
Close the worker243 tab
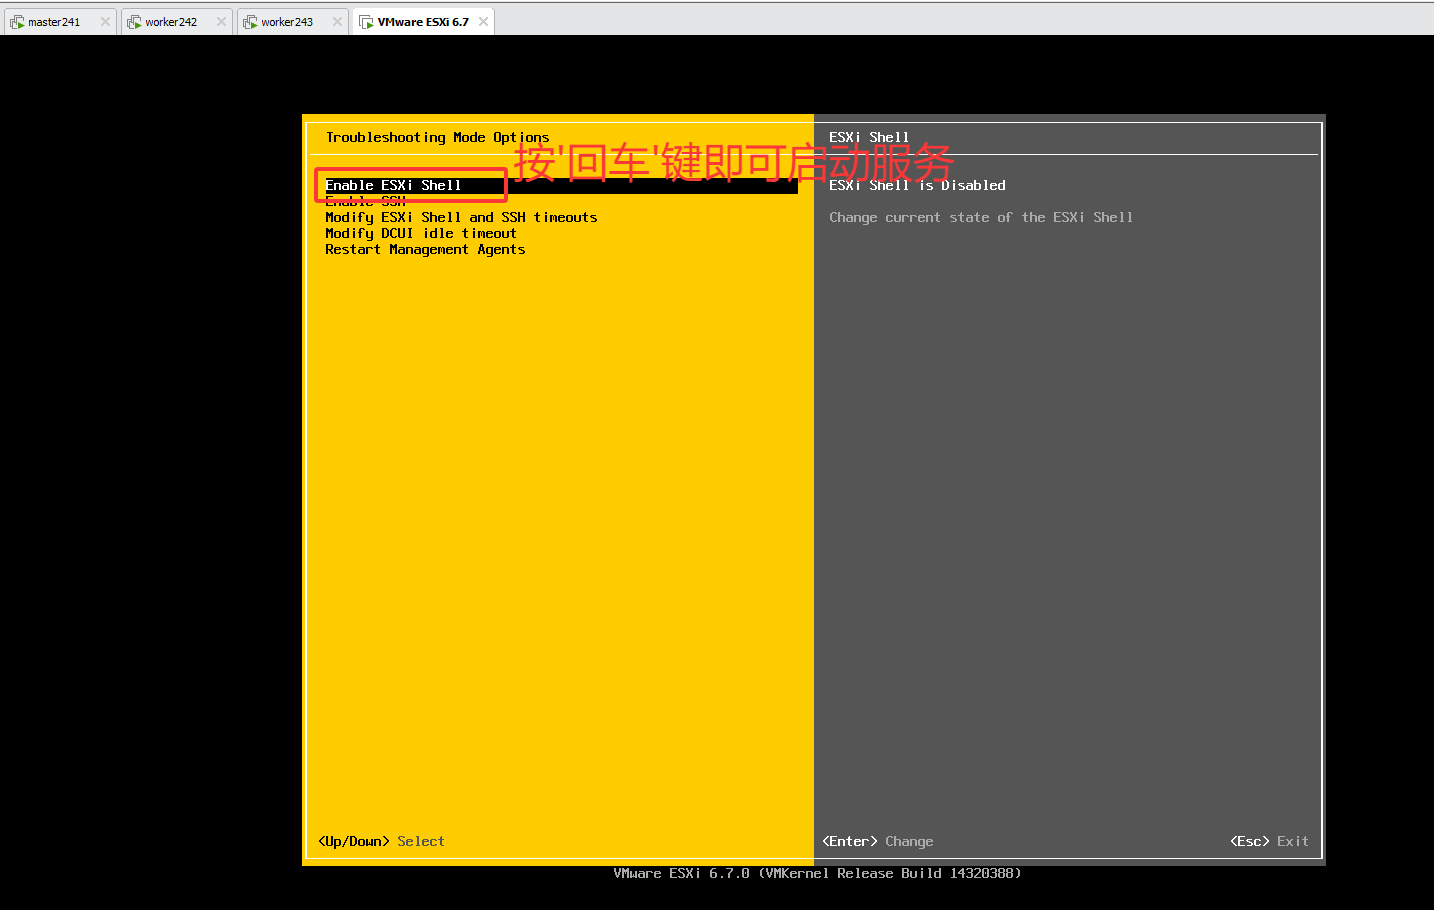(337, 22)
